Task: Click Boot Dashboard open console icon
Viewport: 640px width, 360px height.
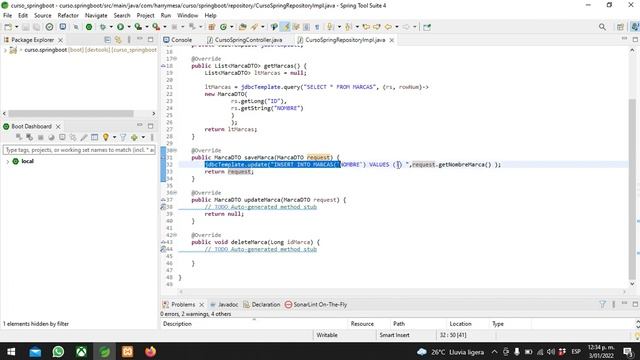Action: (x=62, y=137)
